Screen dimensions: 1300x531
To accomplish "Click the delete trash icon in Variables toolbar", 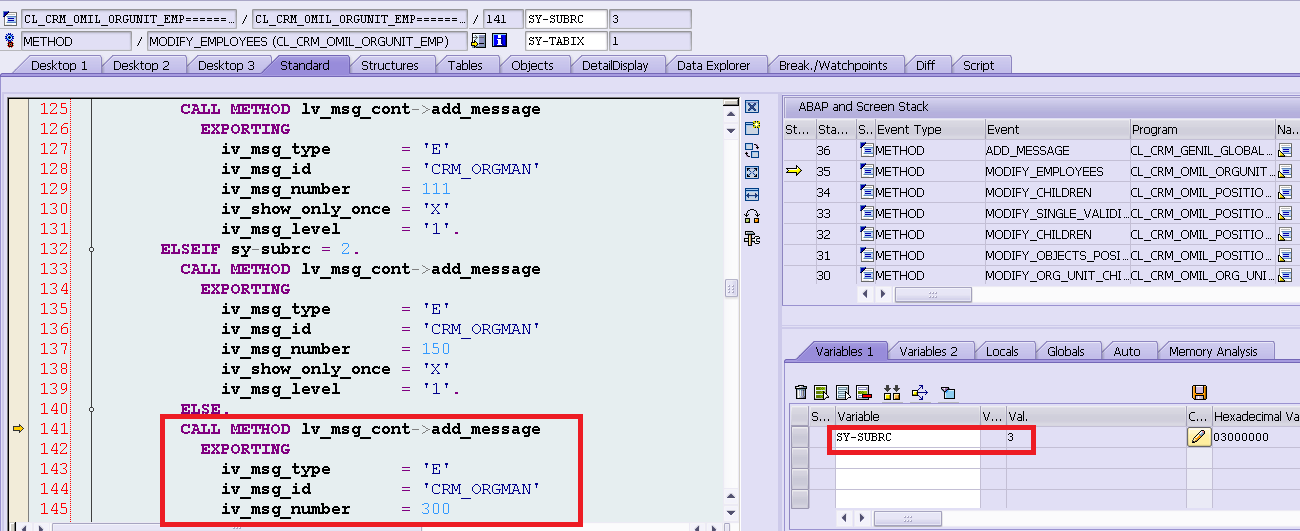I will pyautogui.click(x=800, y=392).
